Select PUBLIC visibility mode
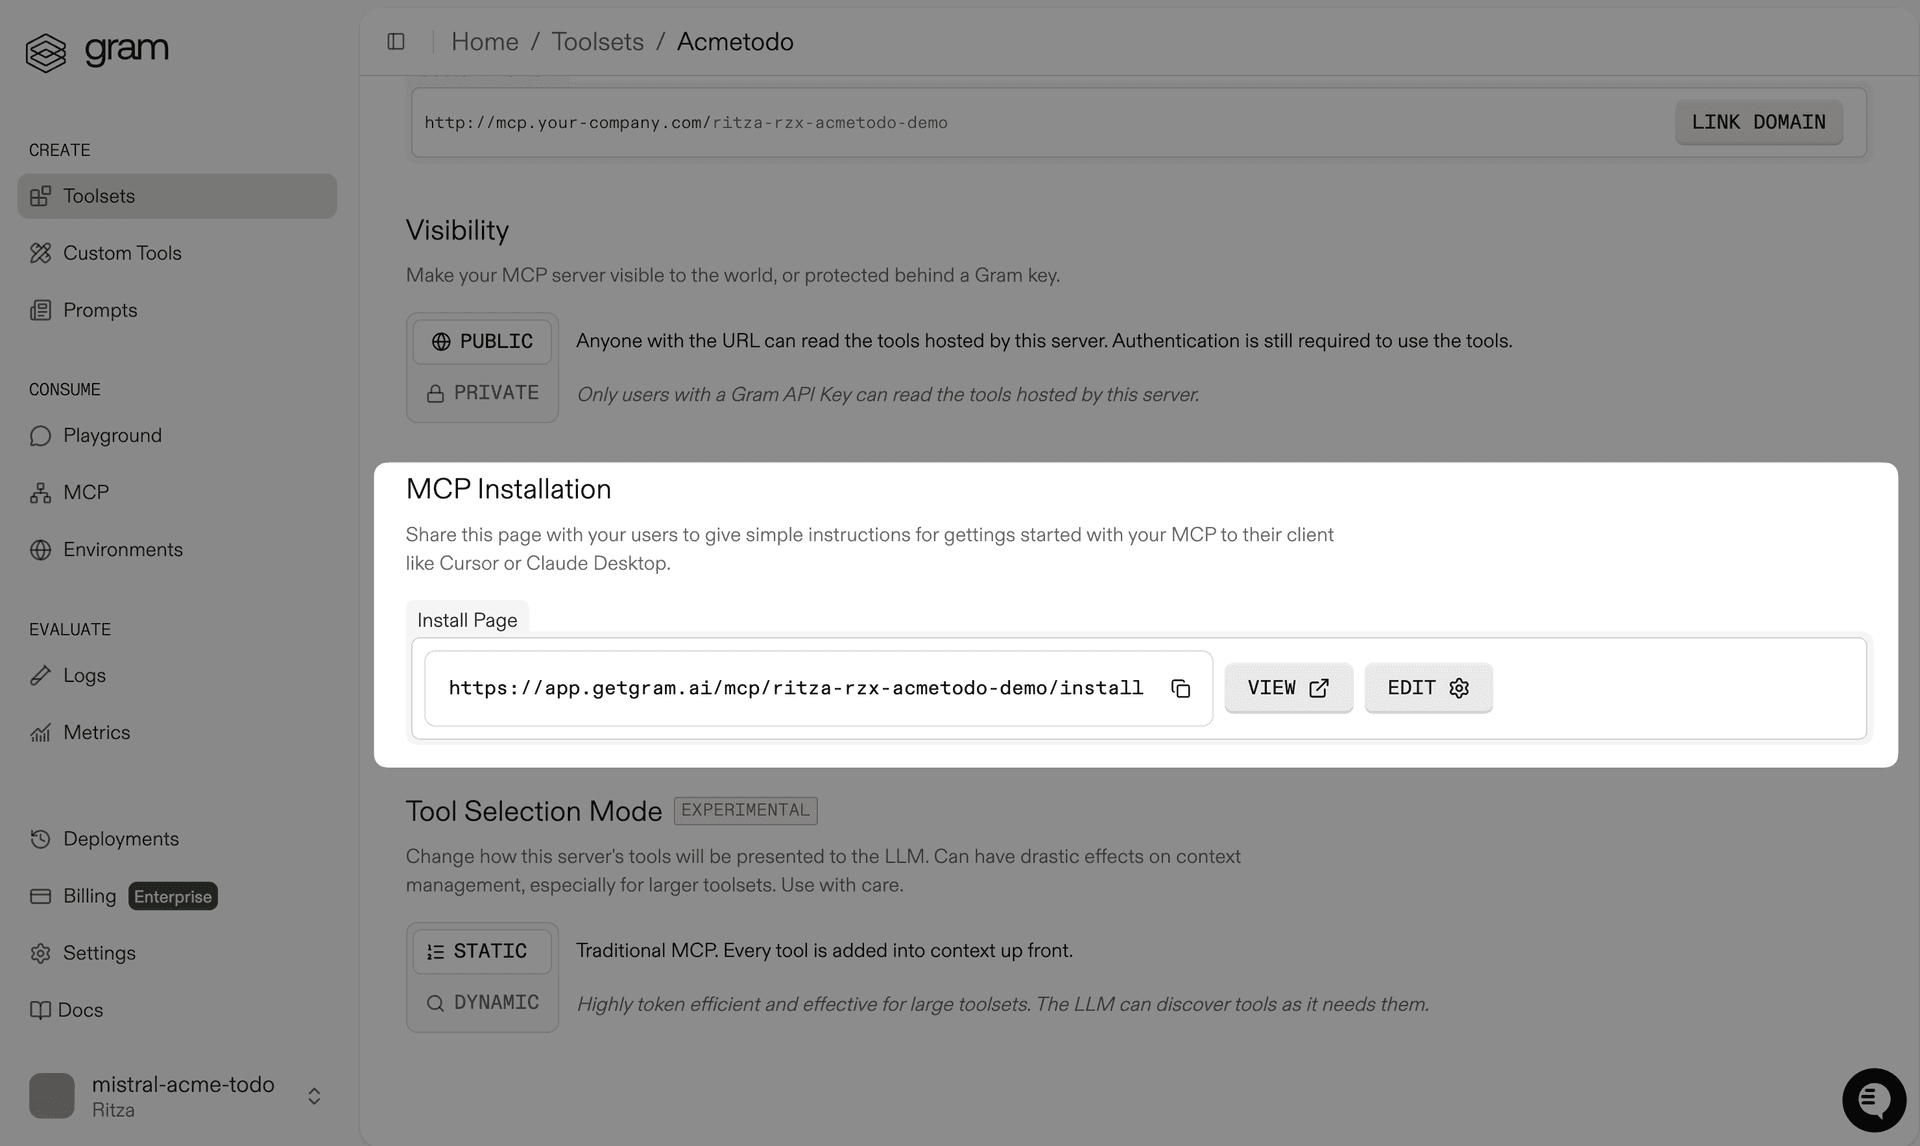The height and width of the screenshot is (1146, 1920). [x=482, y=341]
